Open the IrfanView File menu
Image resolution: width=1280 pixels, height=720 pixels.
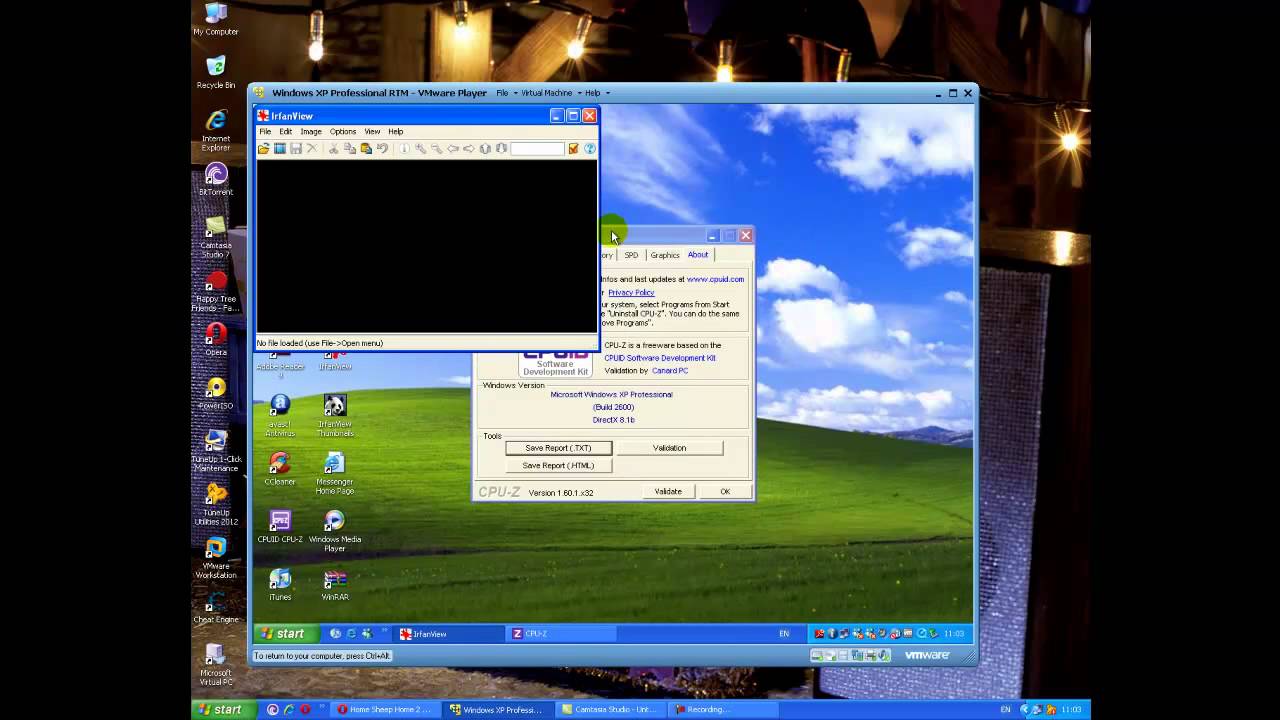[x=265, y=131]
